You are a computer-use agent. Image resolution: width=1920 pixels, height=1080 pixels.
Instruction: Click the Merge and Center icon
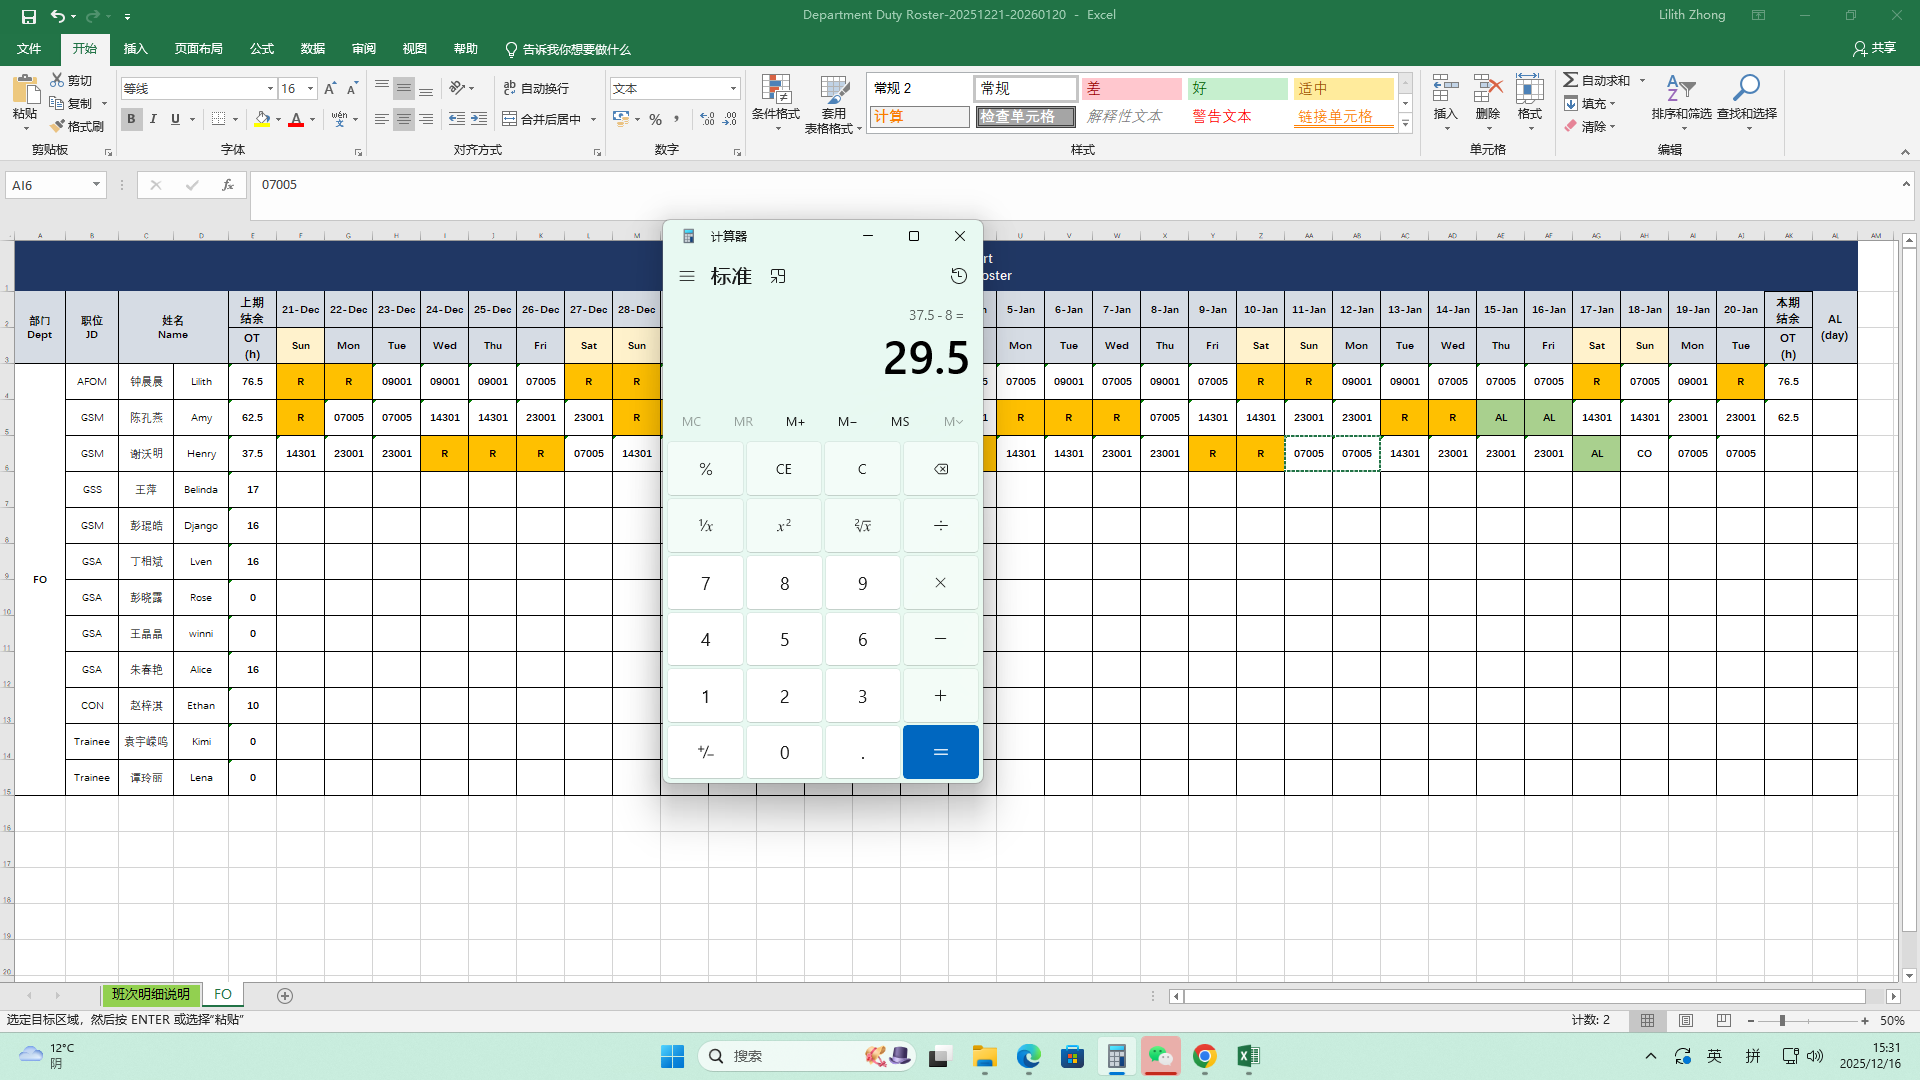pyautogui.click(x=510, y=119)
